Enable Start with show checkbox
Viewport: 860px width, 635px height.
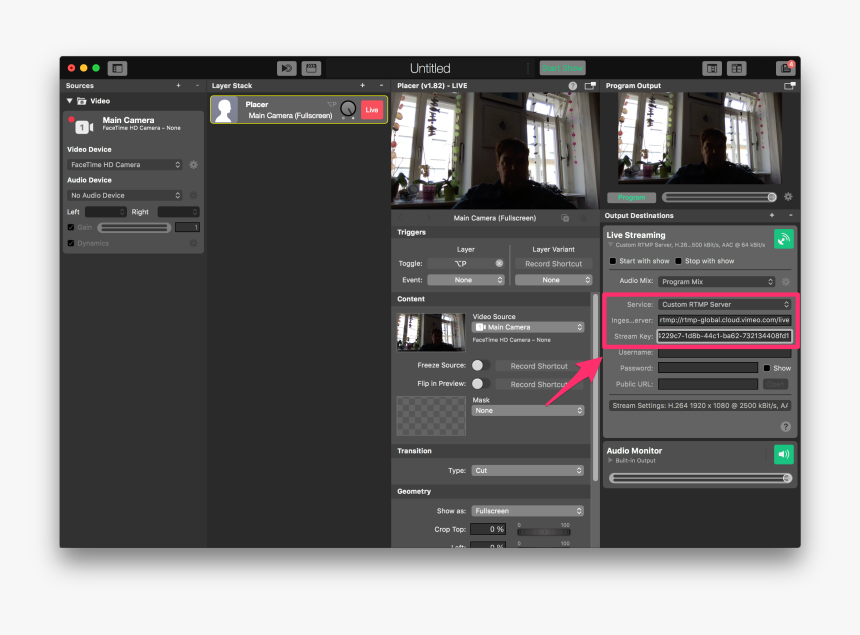pyautogui.click(x=613, y=261)
